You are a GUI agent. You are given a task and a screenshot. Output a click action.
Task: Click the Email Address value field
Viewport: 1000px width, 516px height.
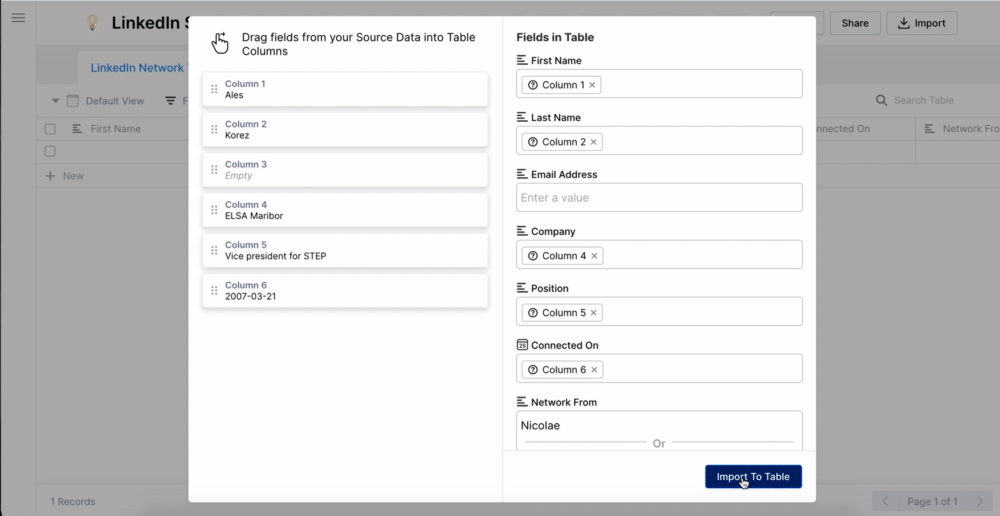(659, 198)
